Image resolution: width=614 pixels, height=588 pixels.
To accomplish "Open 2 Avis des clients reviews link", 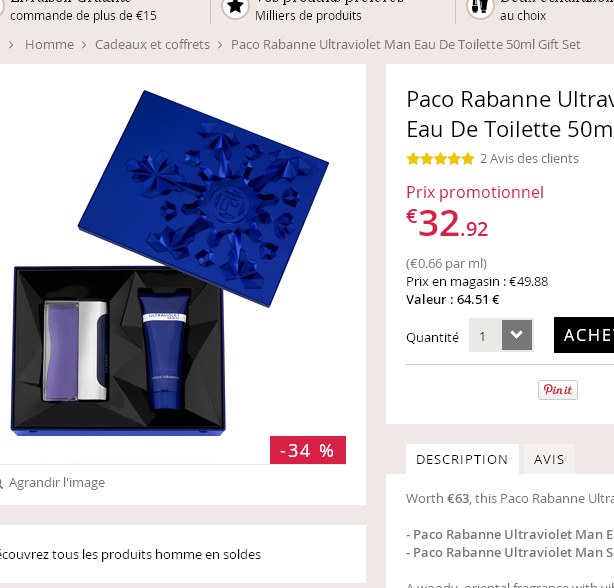I will pyautogui.click(x=529, y=159).
